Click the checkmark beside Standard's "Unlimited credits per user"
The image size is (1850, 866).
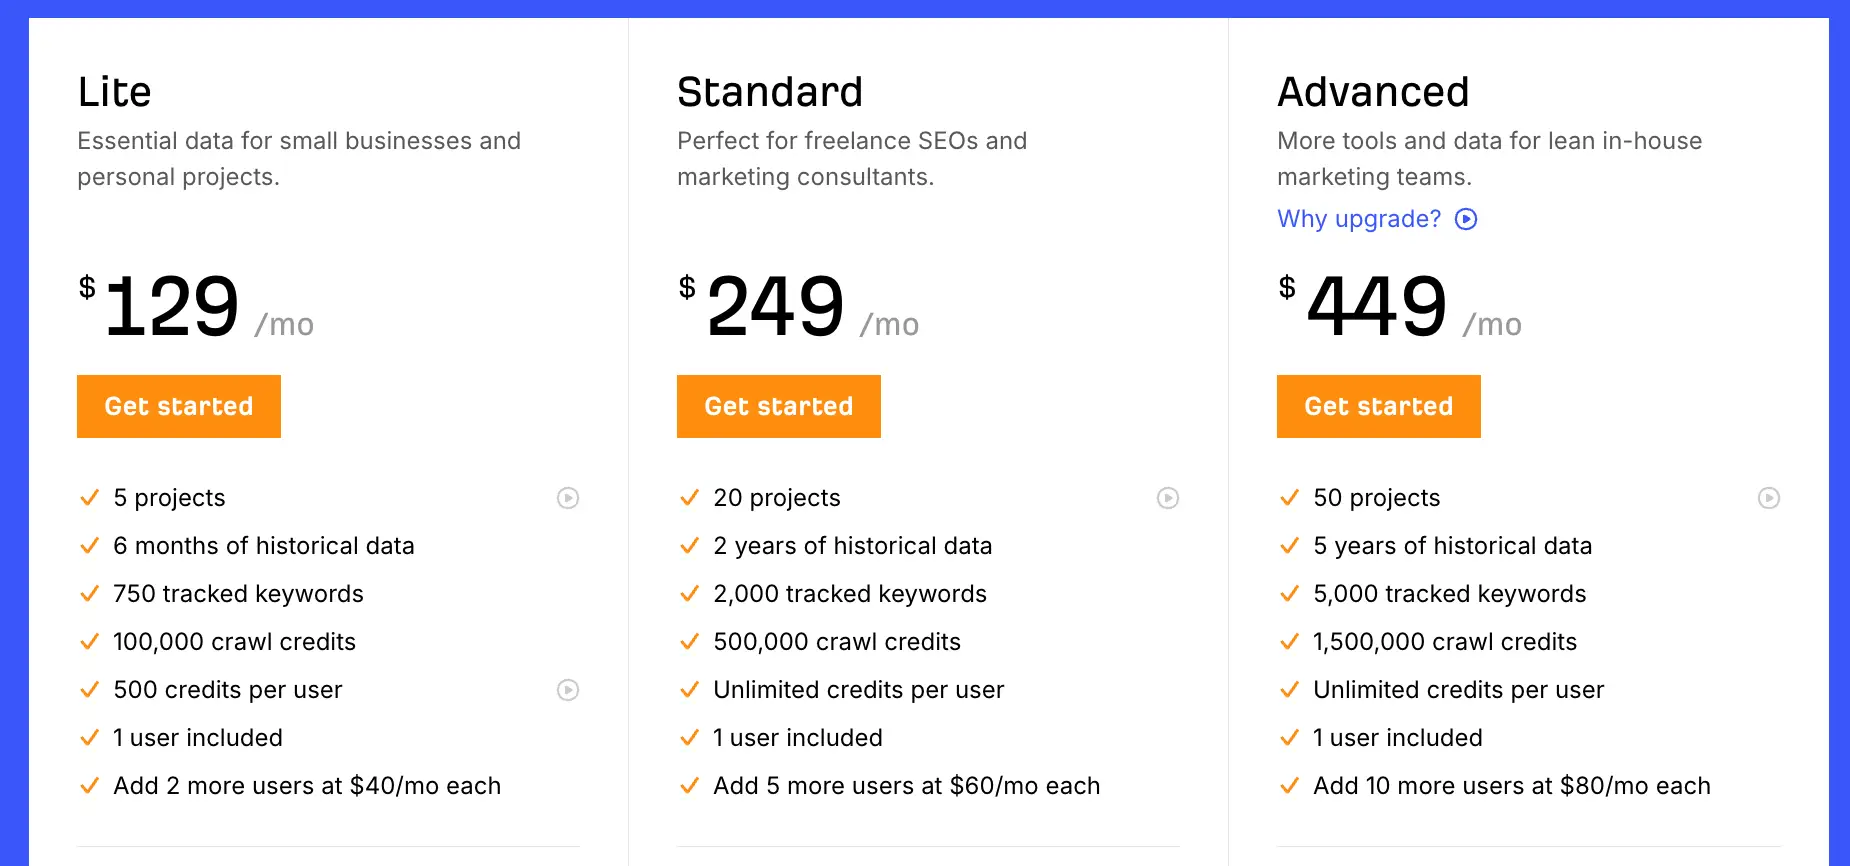click(689, 689)
